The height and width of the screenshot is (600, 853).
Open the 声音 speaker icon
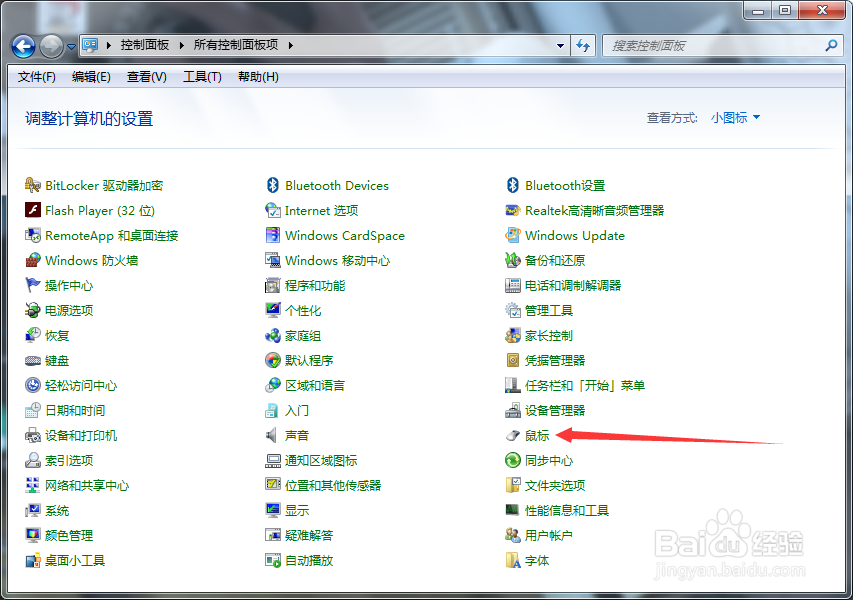click(x=271, y=436)
